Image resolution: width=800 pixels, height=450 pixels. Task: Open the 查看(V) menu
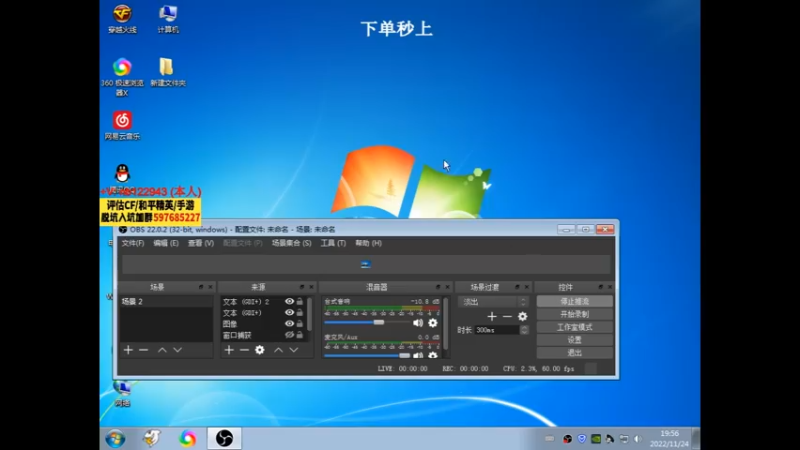tap(201, 243)
